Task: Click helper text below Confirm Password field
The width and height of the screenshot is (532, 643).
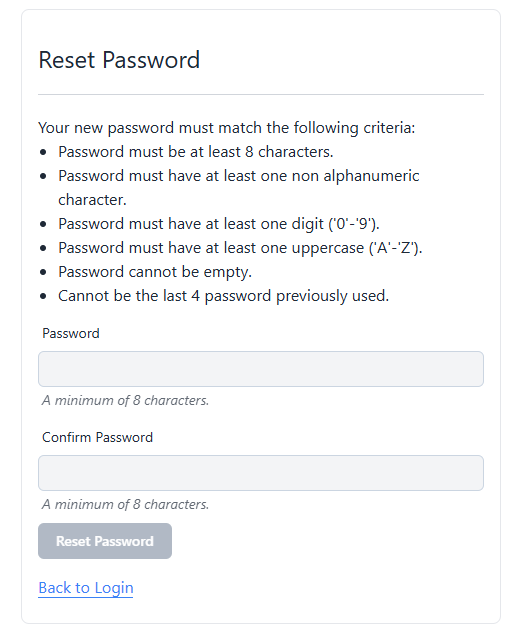Action: click(126, 504)
